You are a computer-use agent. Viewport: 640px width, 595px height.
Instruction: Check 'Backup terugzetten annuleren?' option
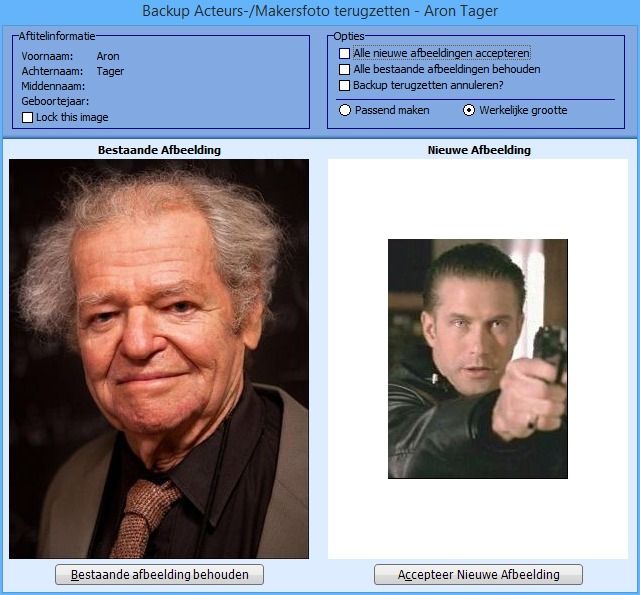point(344,85)
